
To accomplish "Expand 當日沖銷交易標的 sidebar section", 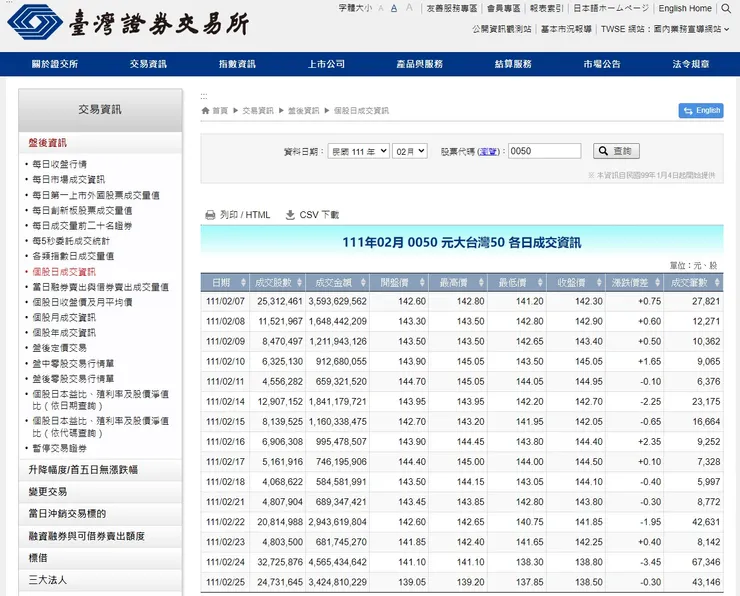I will point(100,514).
